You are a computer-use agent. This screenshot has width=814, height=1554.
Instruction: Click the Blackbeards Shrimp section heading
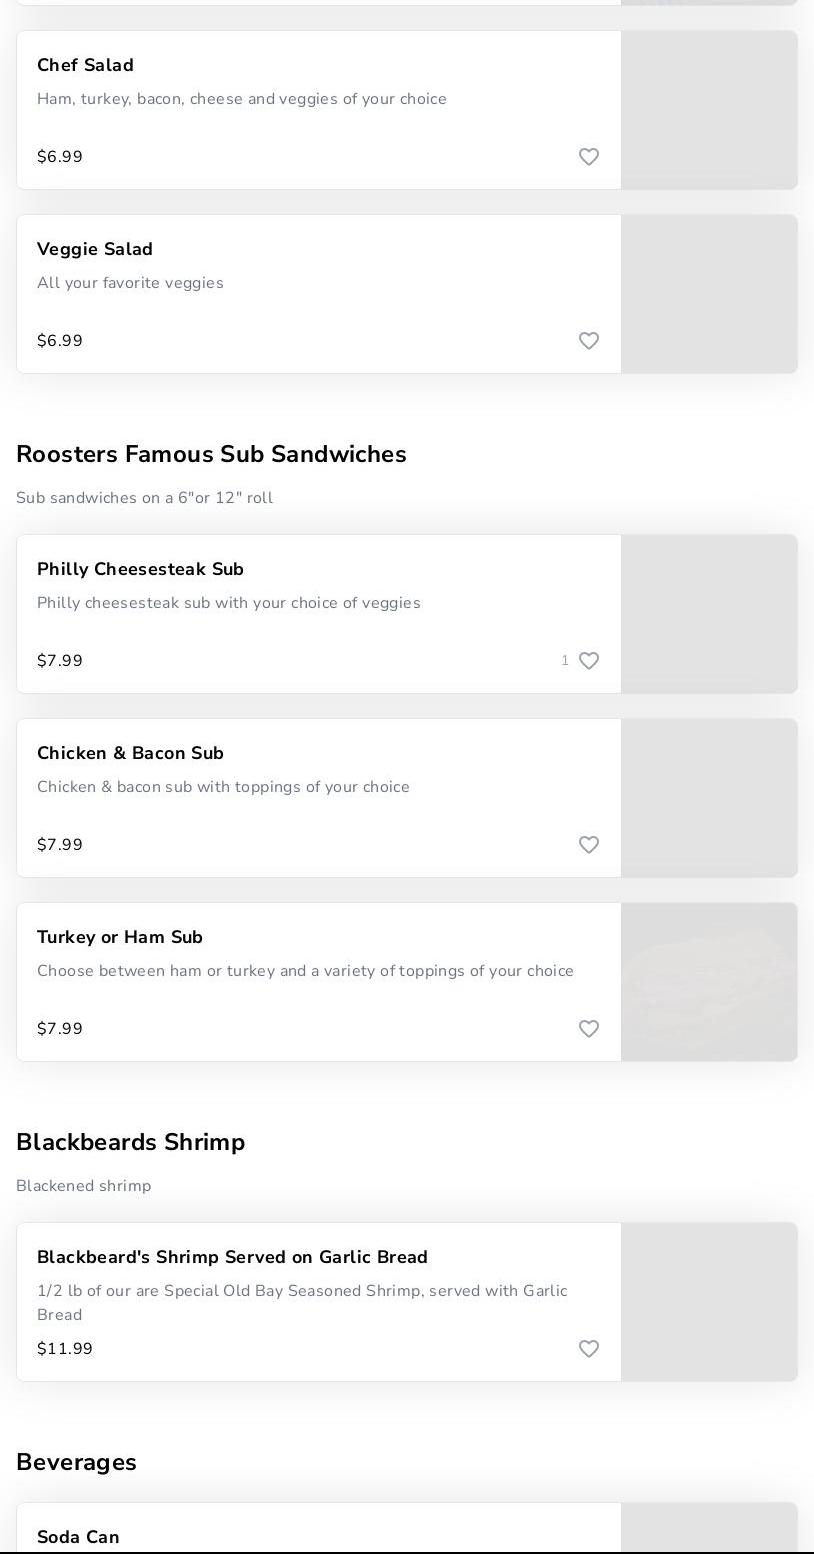click(x=130, y=1142)
